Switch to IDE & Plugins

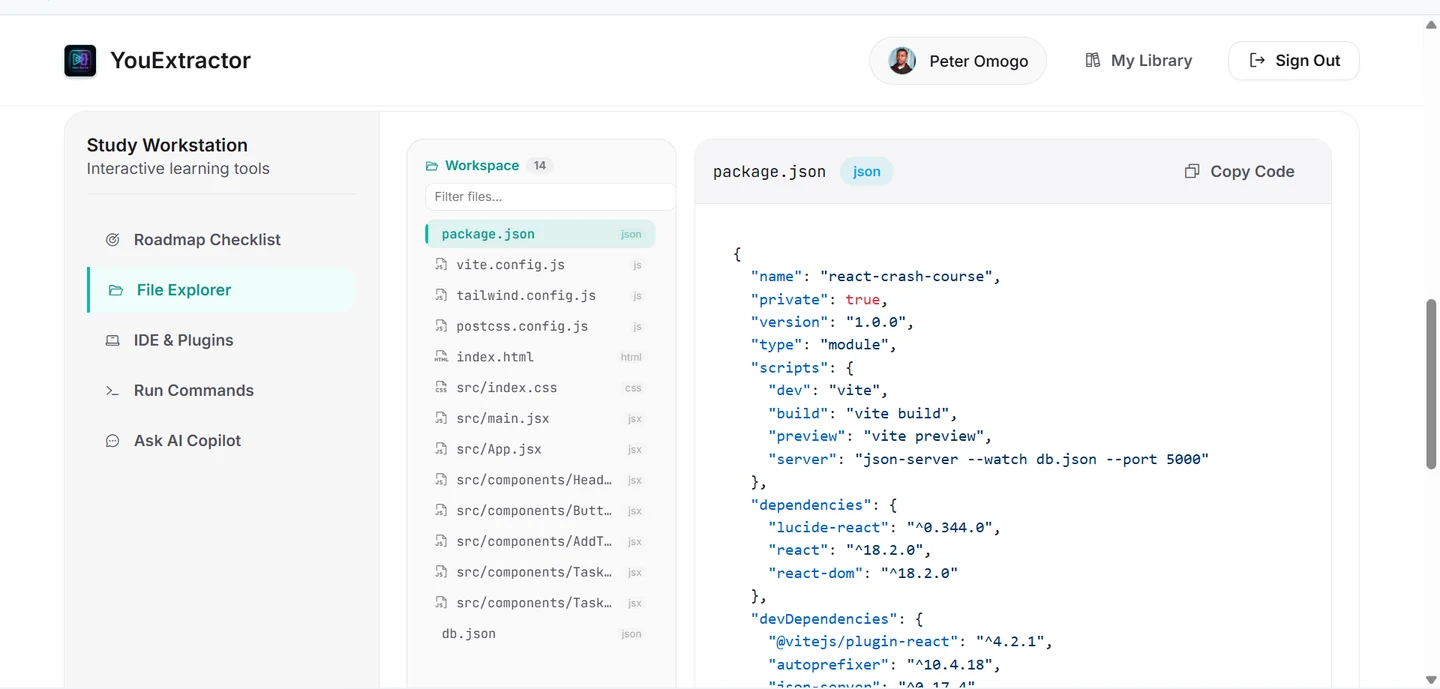coord(221,340)
